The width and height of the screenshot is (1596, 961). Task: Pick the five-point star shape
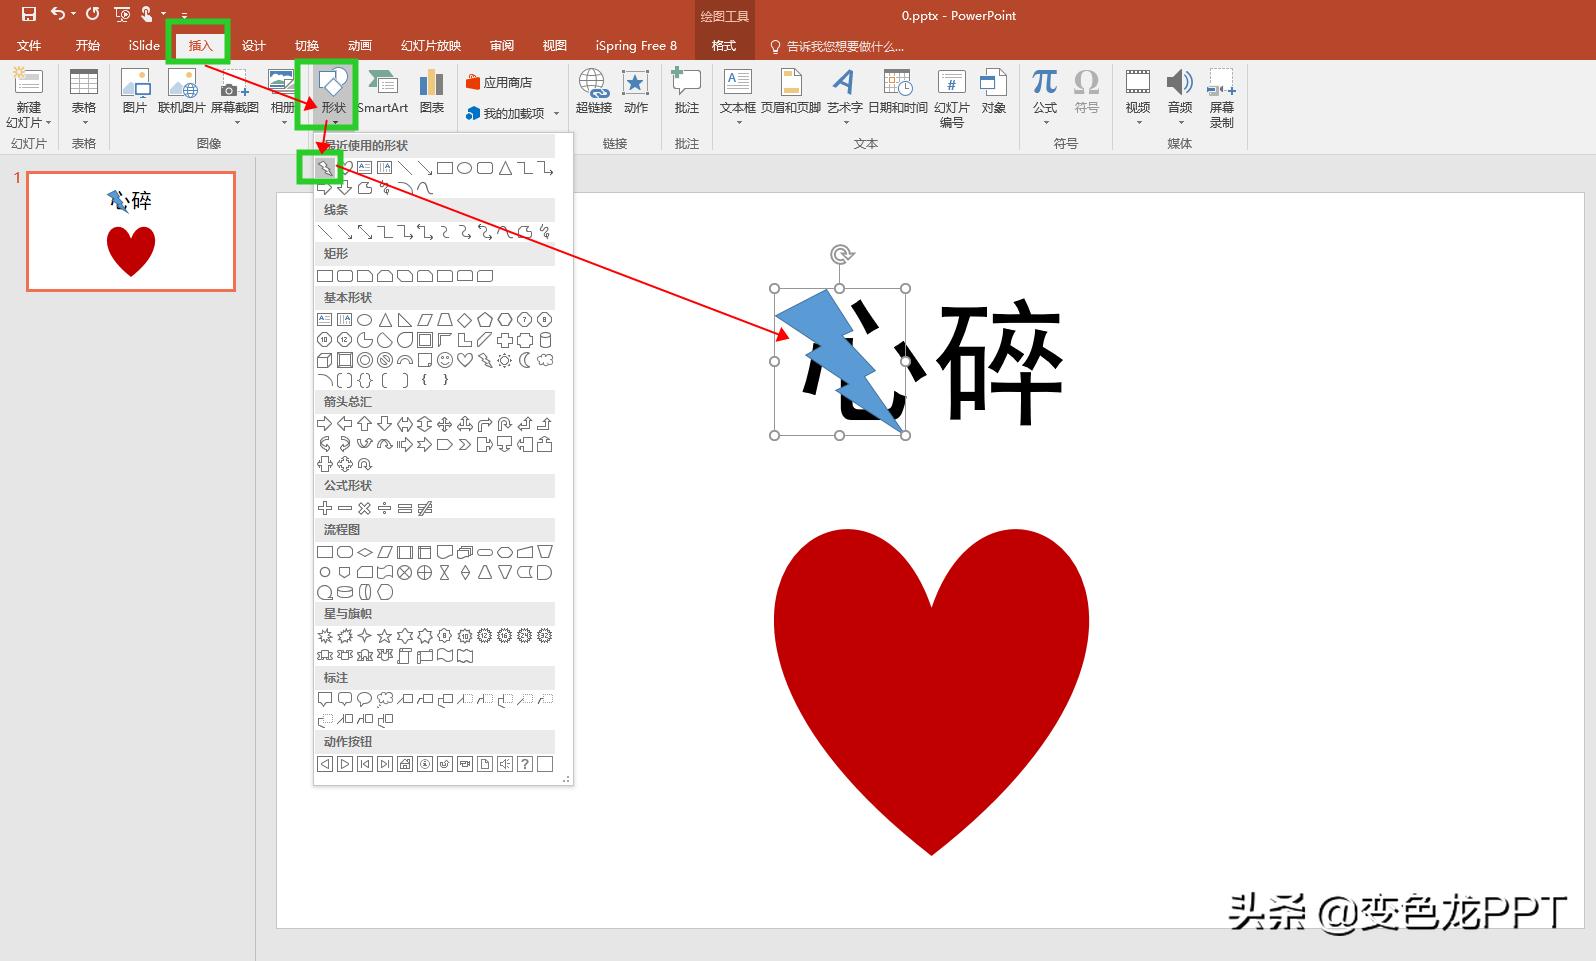point(385,636)
